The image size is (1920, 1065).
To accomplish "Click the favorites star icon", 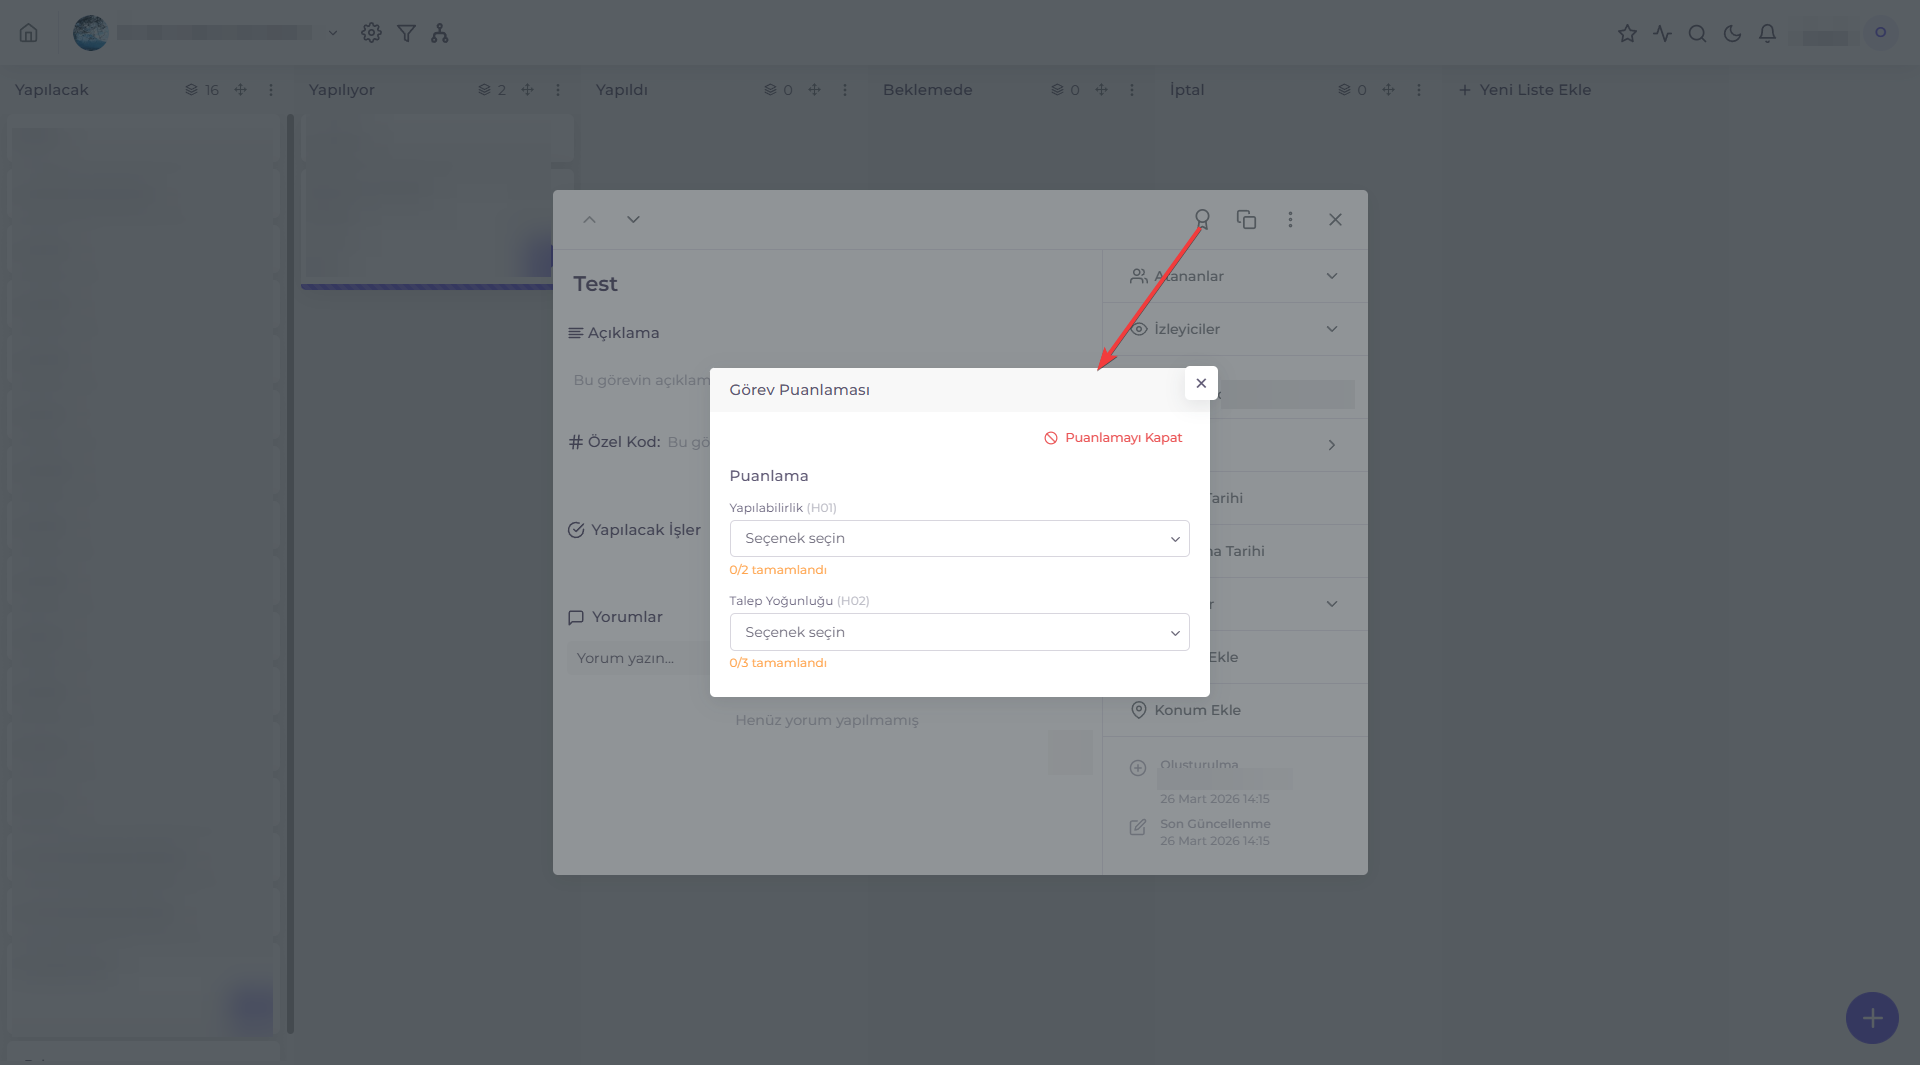I will [1627, 34].
